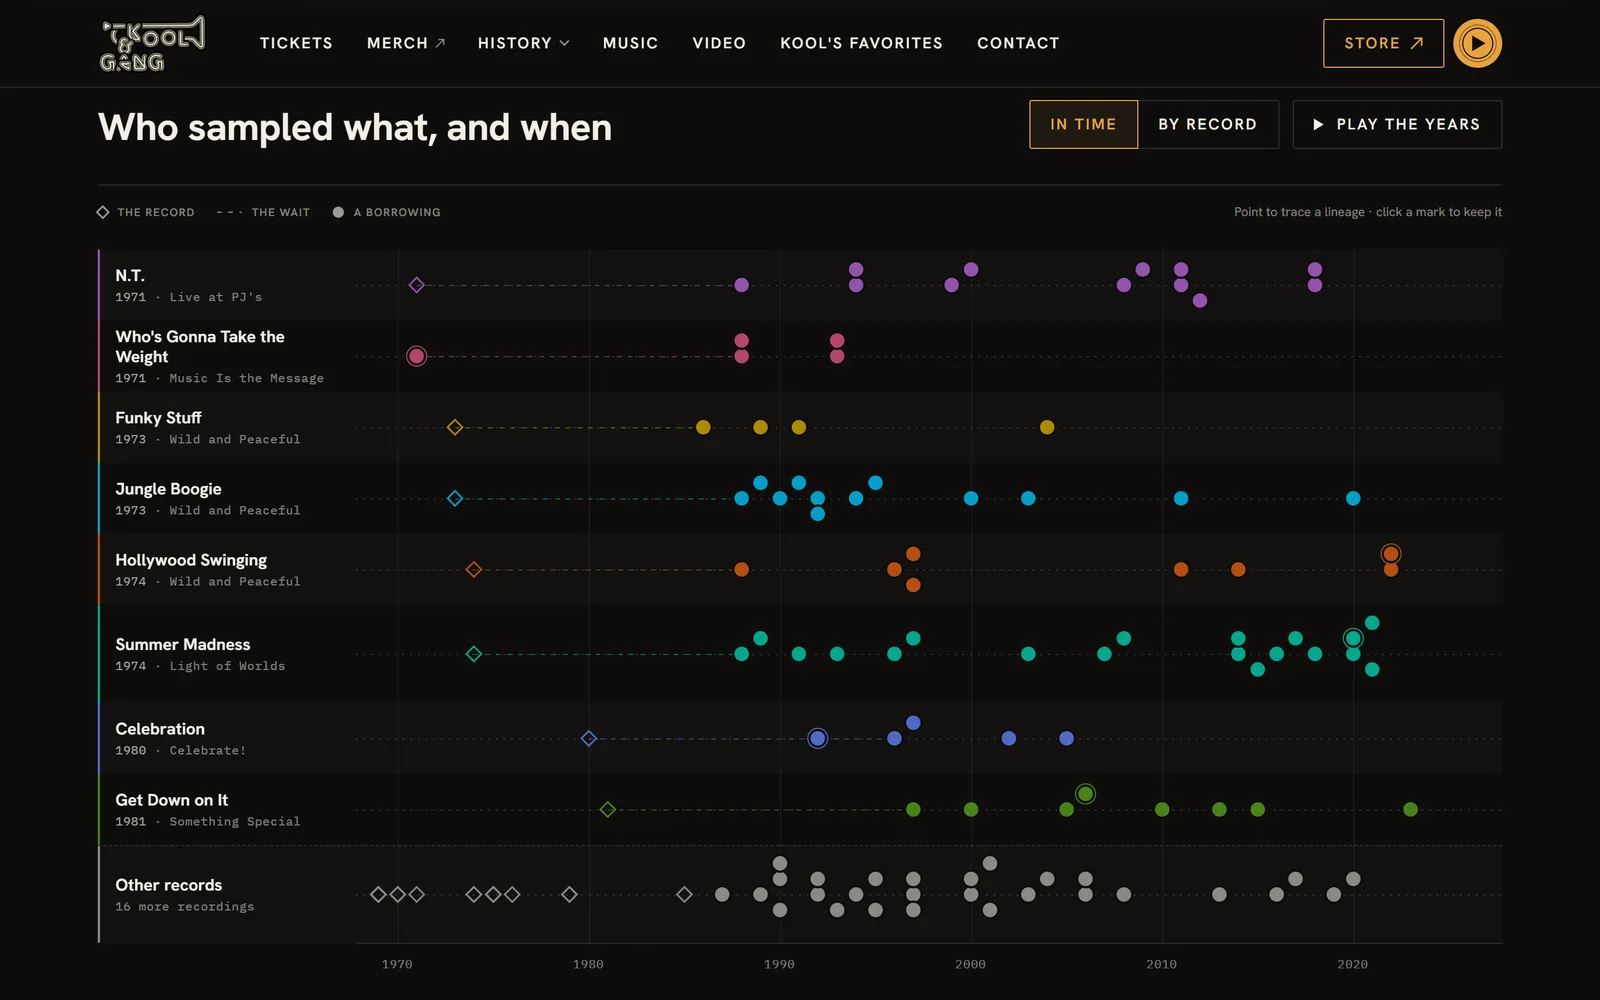Select the Jungle Boogie record diamond marker

455,498
